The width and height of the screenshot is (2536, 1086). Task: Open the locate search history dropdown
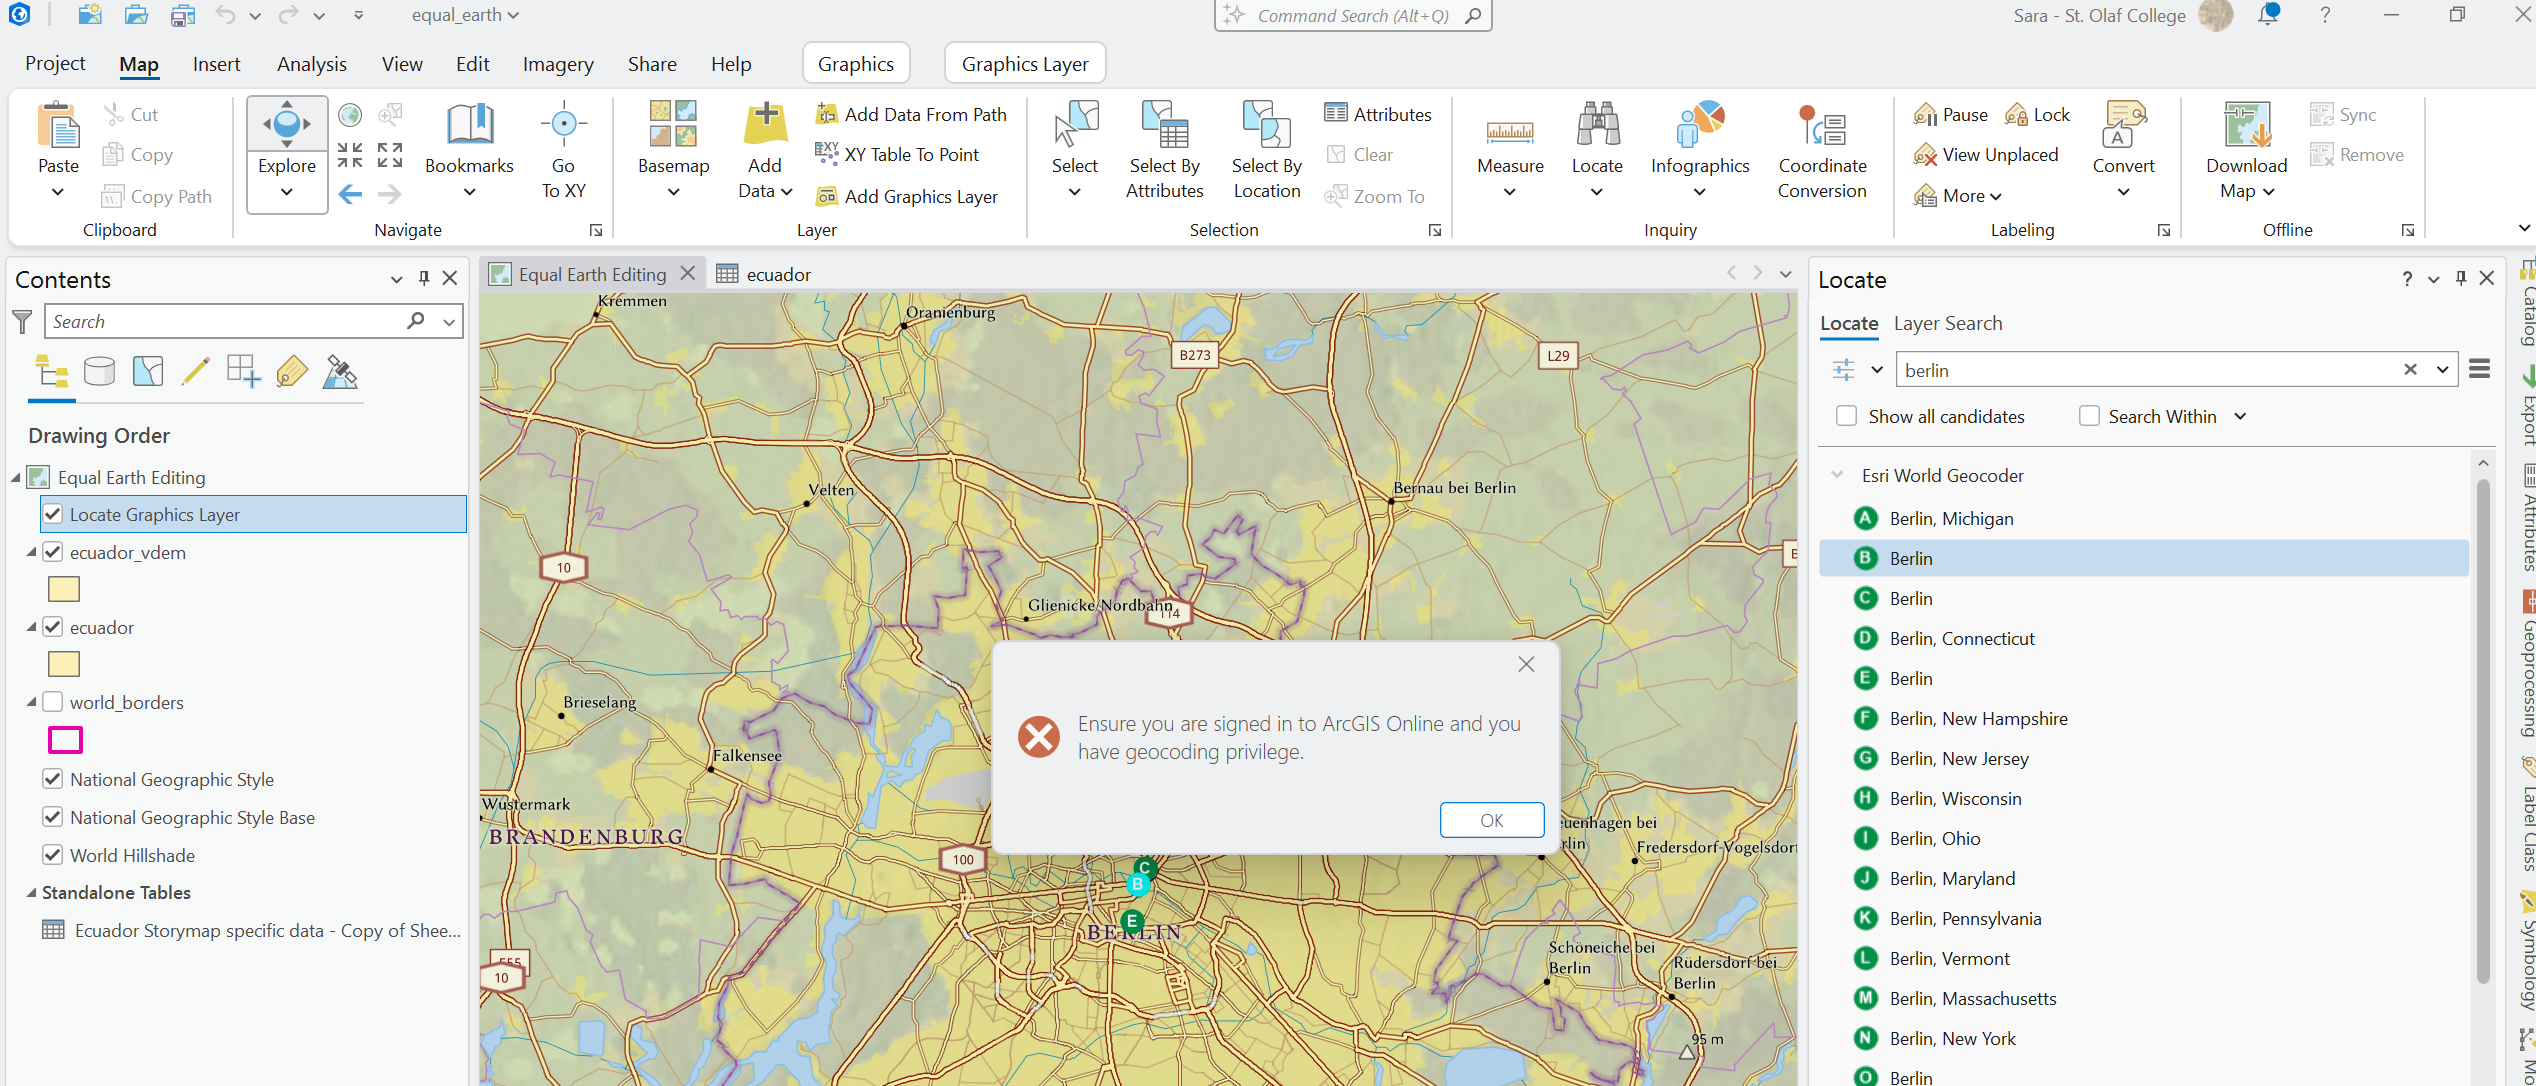coord(2442,370)
